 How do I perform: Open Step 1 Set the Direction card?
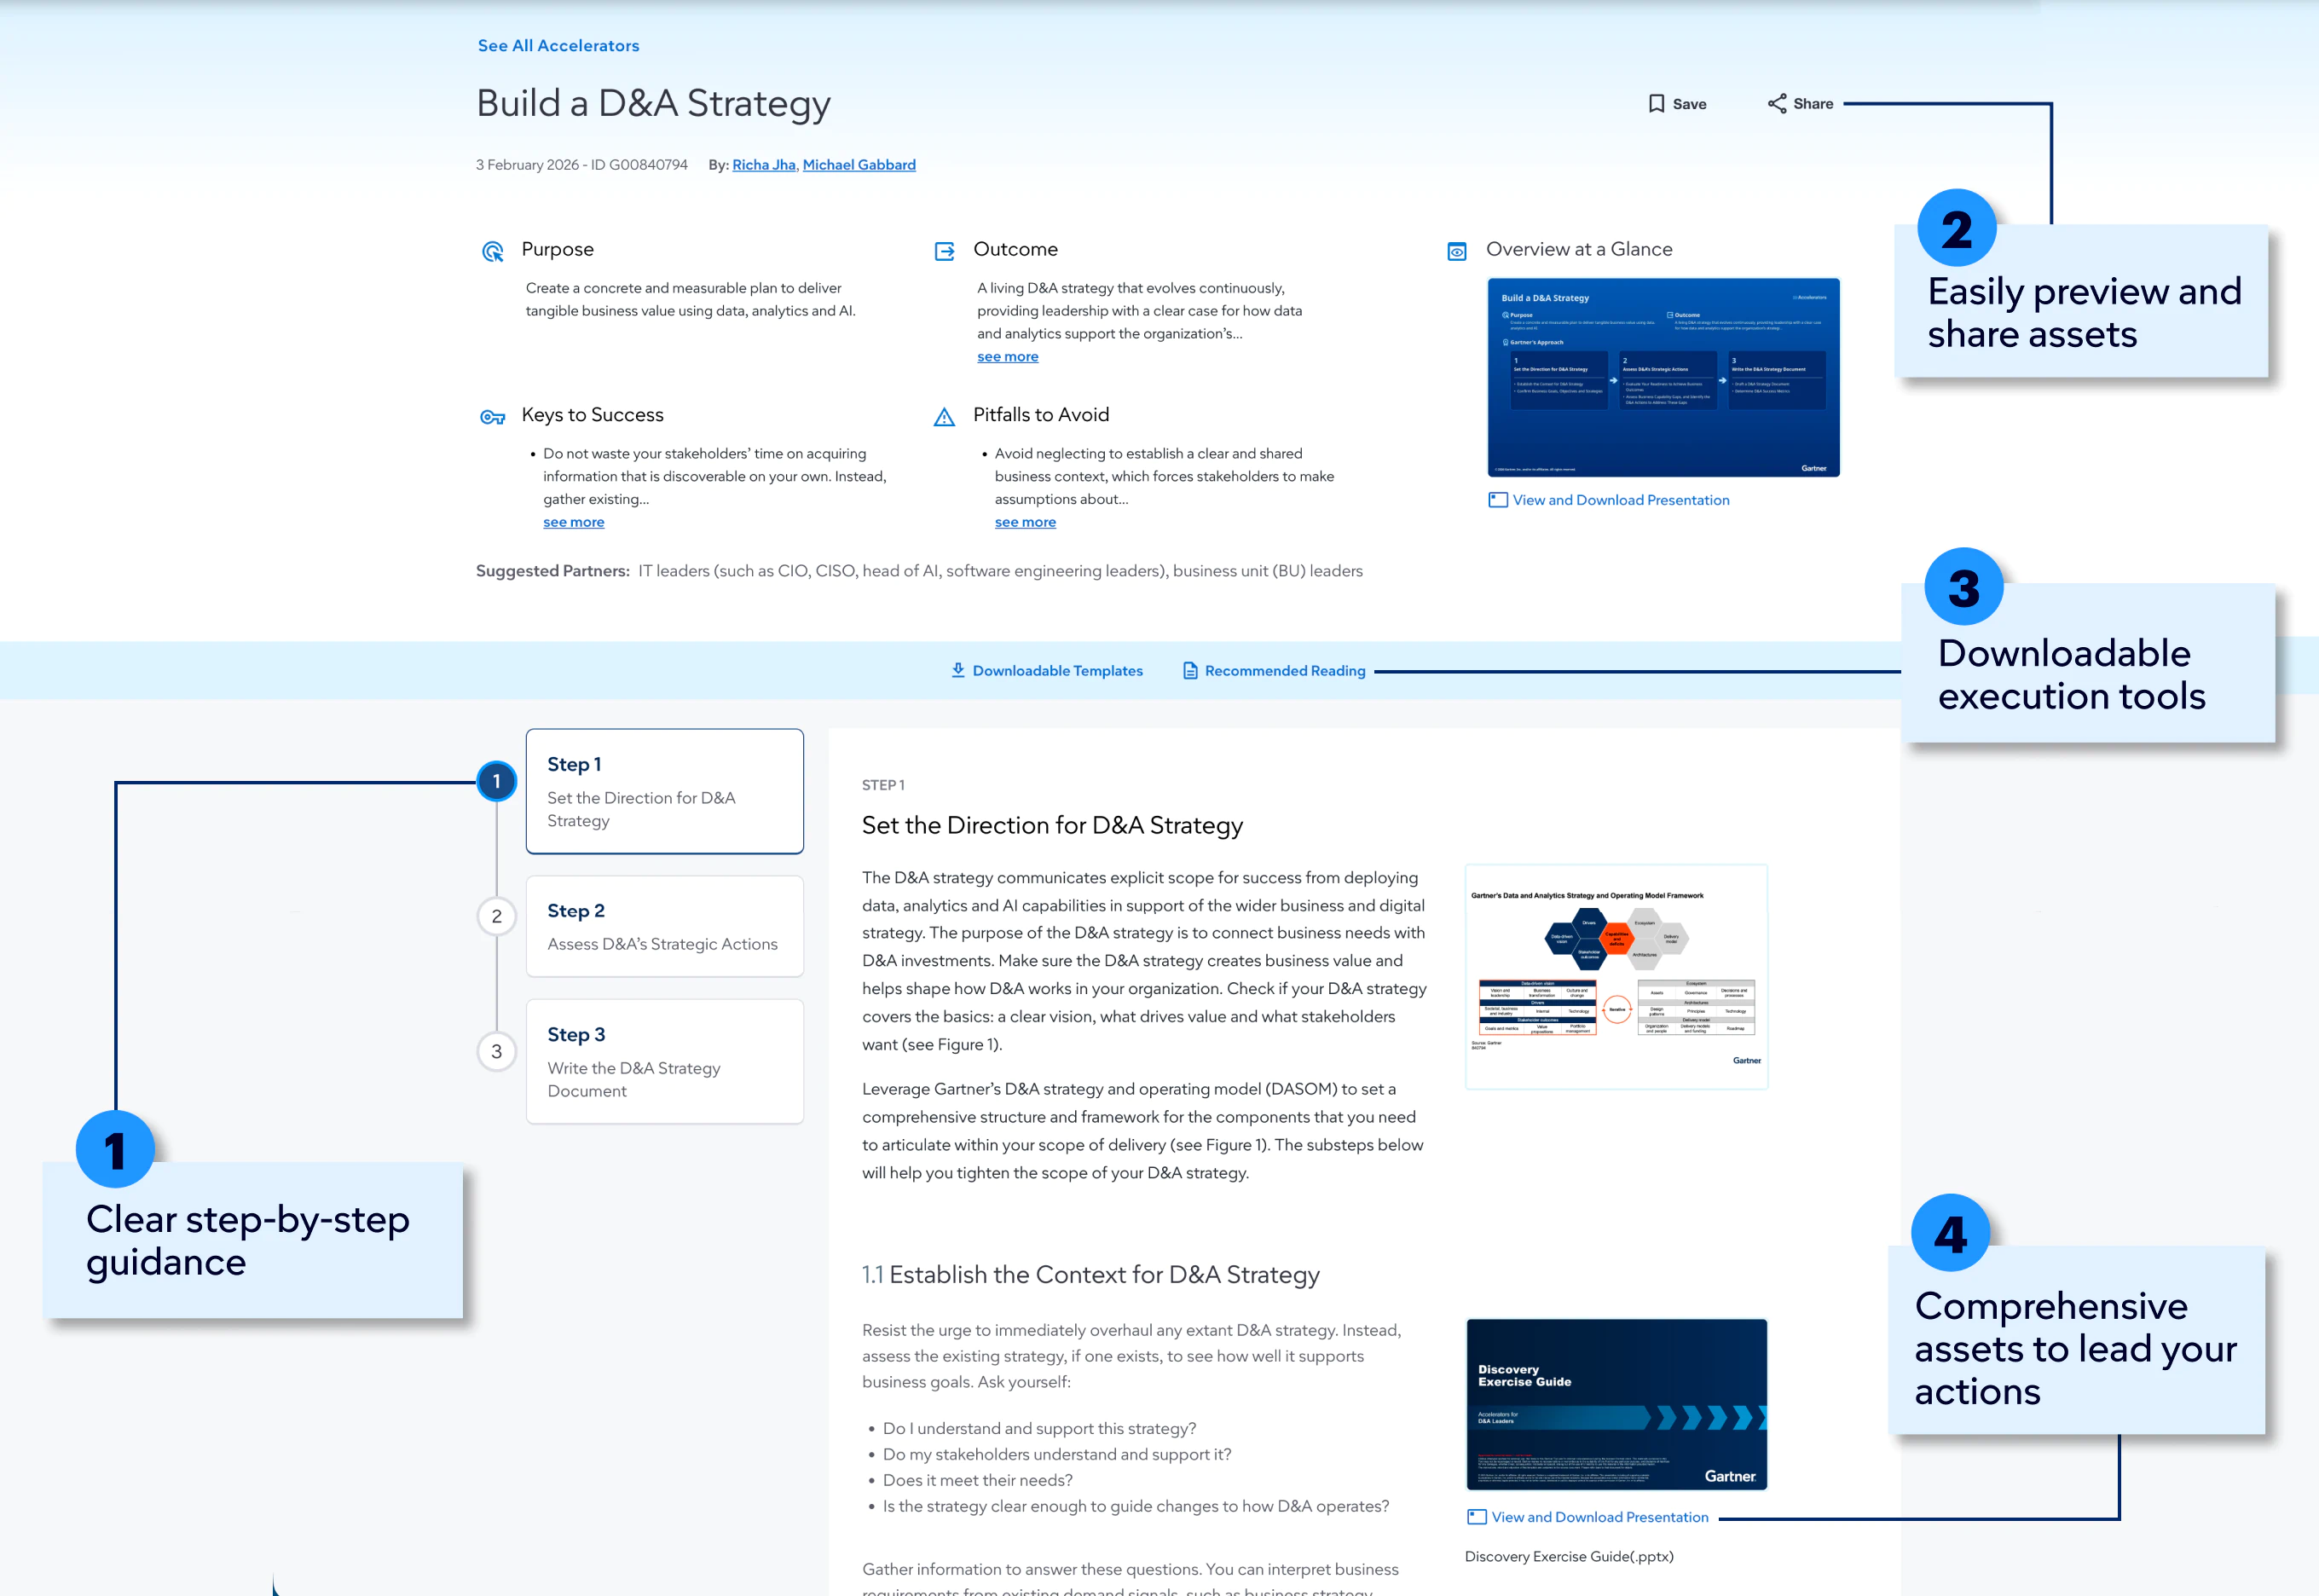point(665,791)
